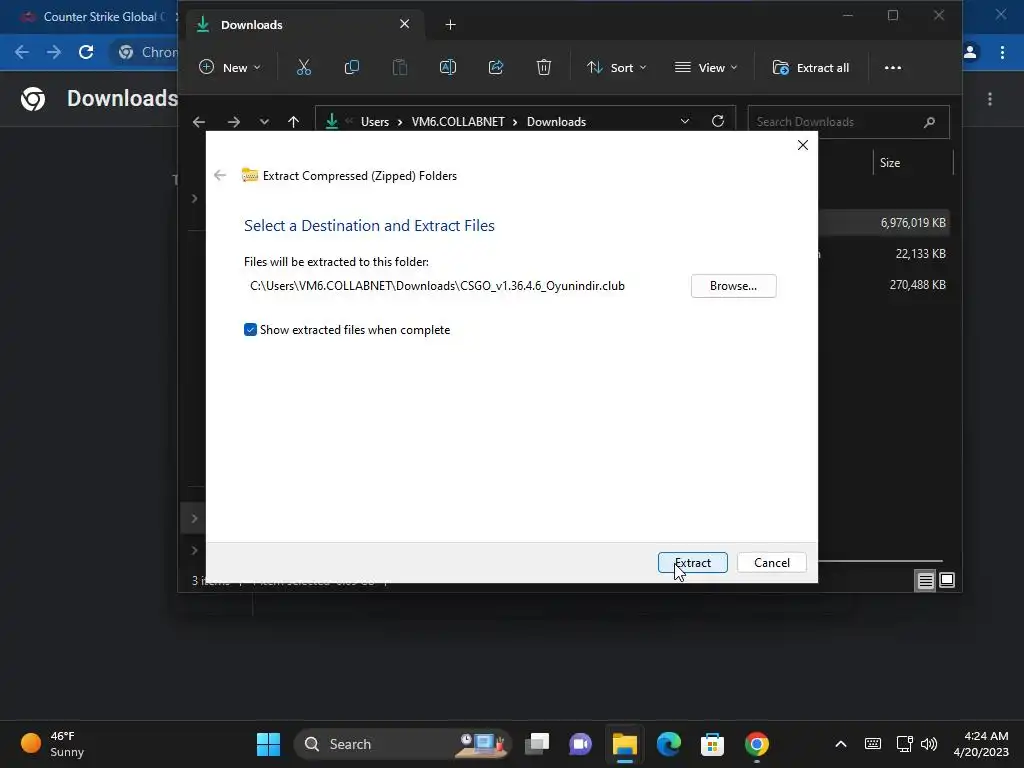Click VM6.COLLABNET in address breadcrumb
This screenshot has width=1024, height=768.
tap(458, 121)
